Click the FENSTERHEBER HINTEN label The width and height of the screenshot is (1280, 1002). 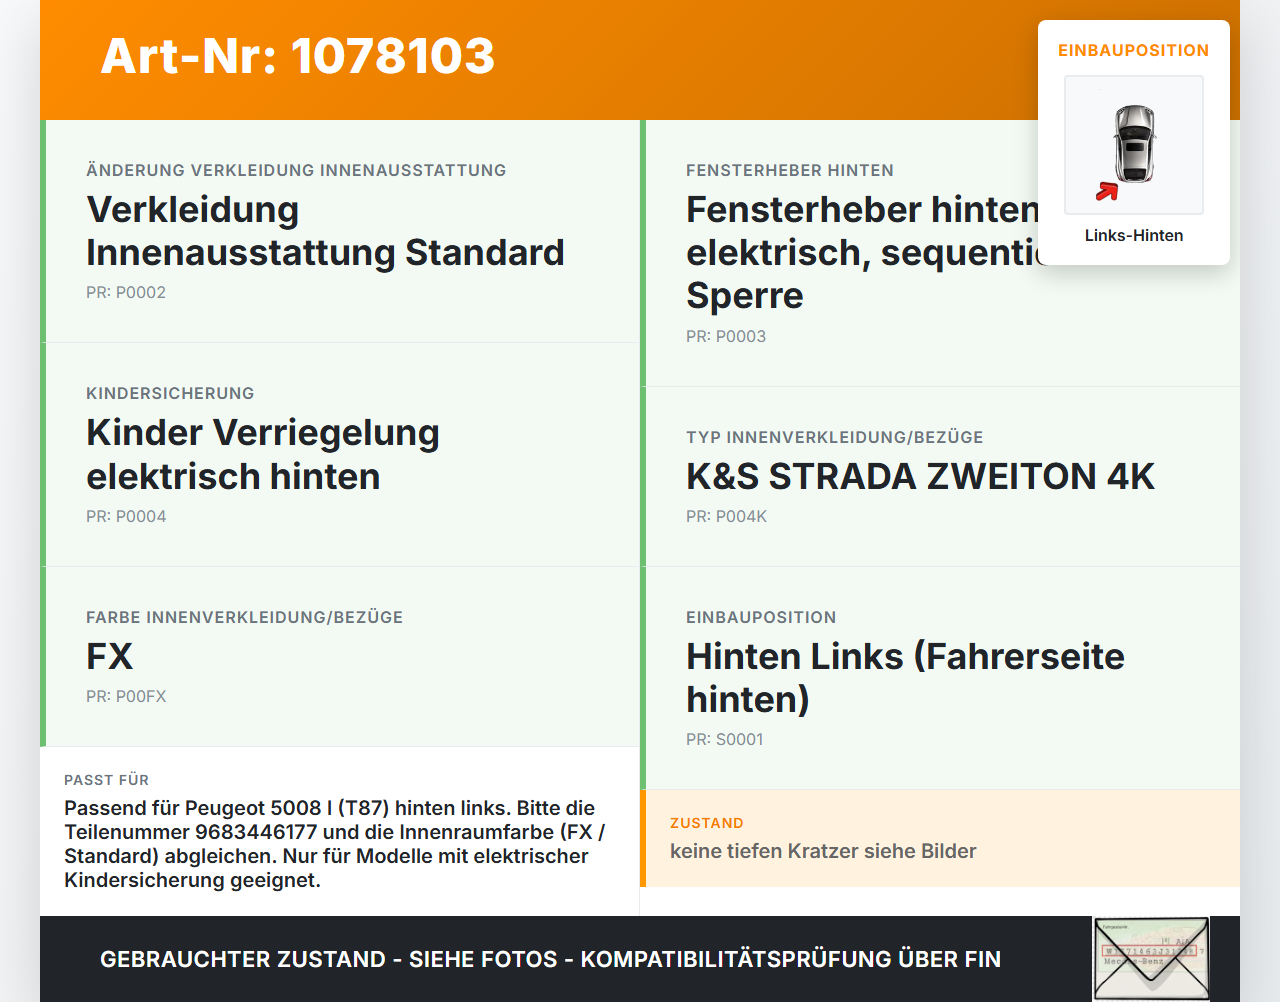click(790, 170)
